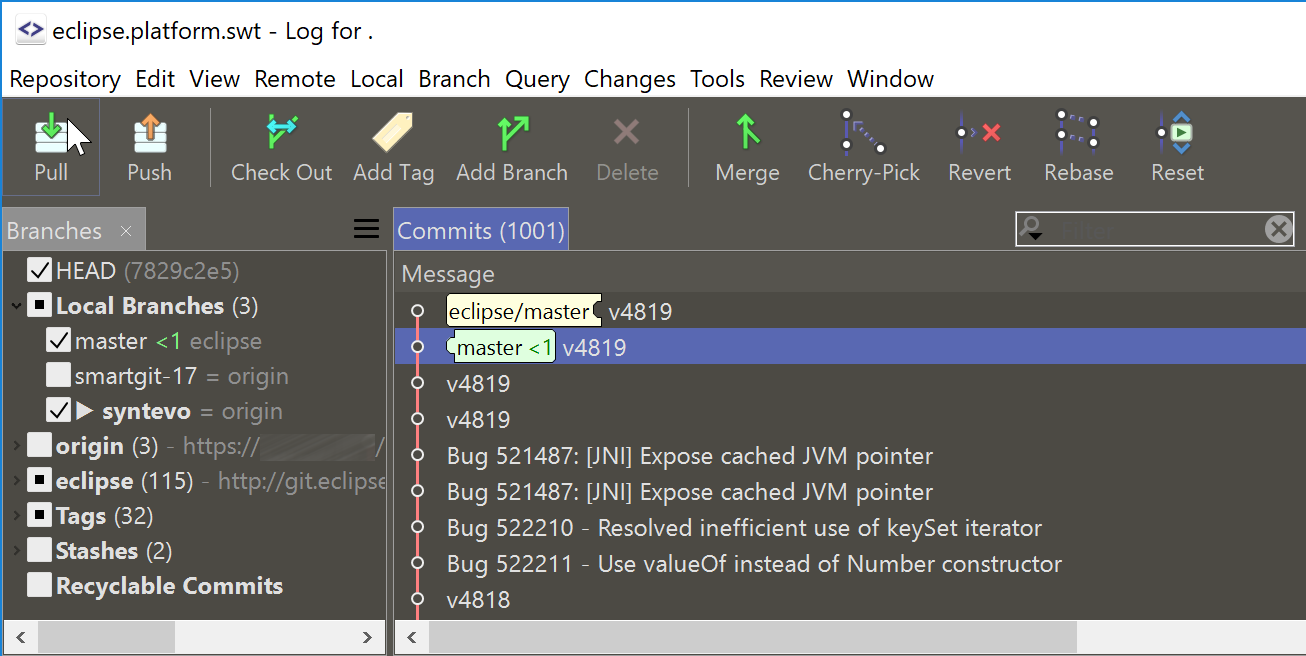The height and width of the screenshot is (656, 1306).
Task: Use the Add Branch tool
Action: (x=512, y=145)
